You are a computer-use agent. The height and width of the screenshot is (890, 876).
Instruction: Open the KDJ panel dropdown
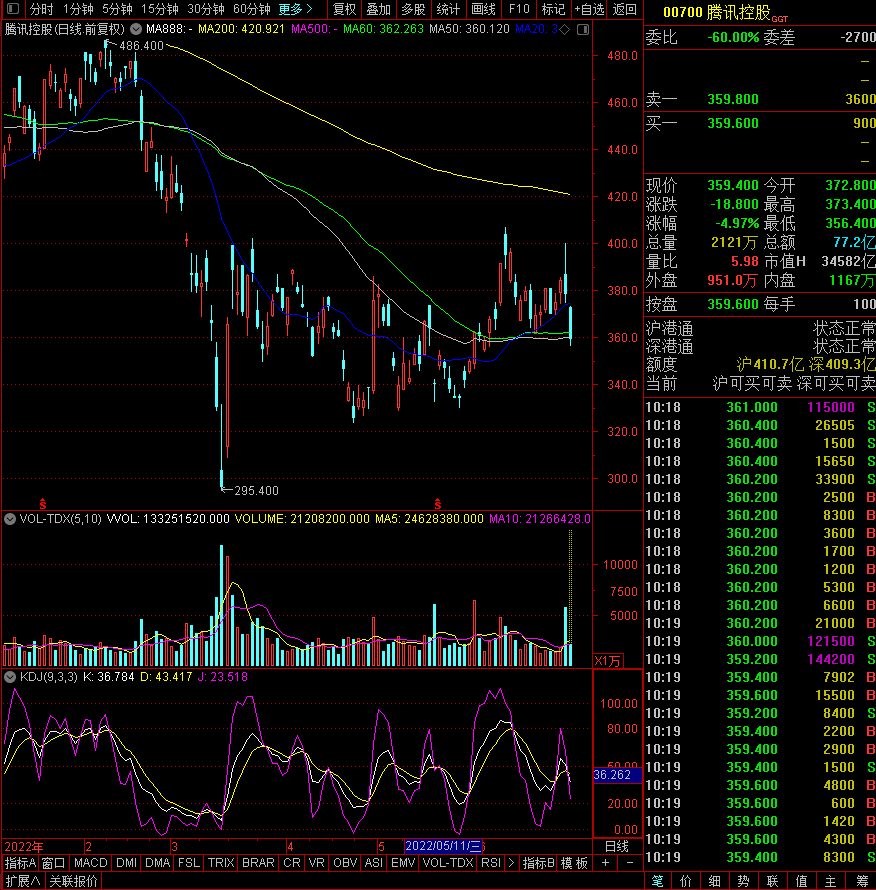(10, 677)
